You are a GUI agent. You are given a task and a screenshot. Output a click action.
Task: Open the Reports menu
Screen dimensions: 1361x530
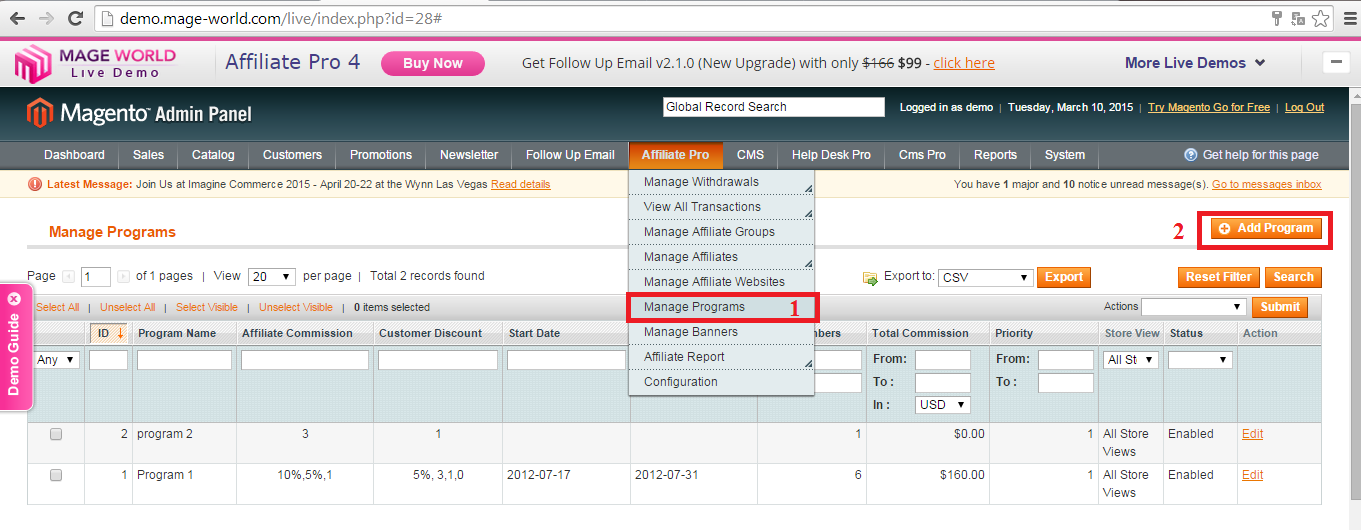pos(995,155)
